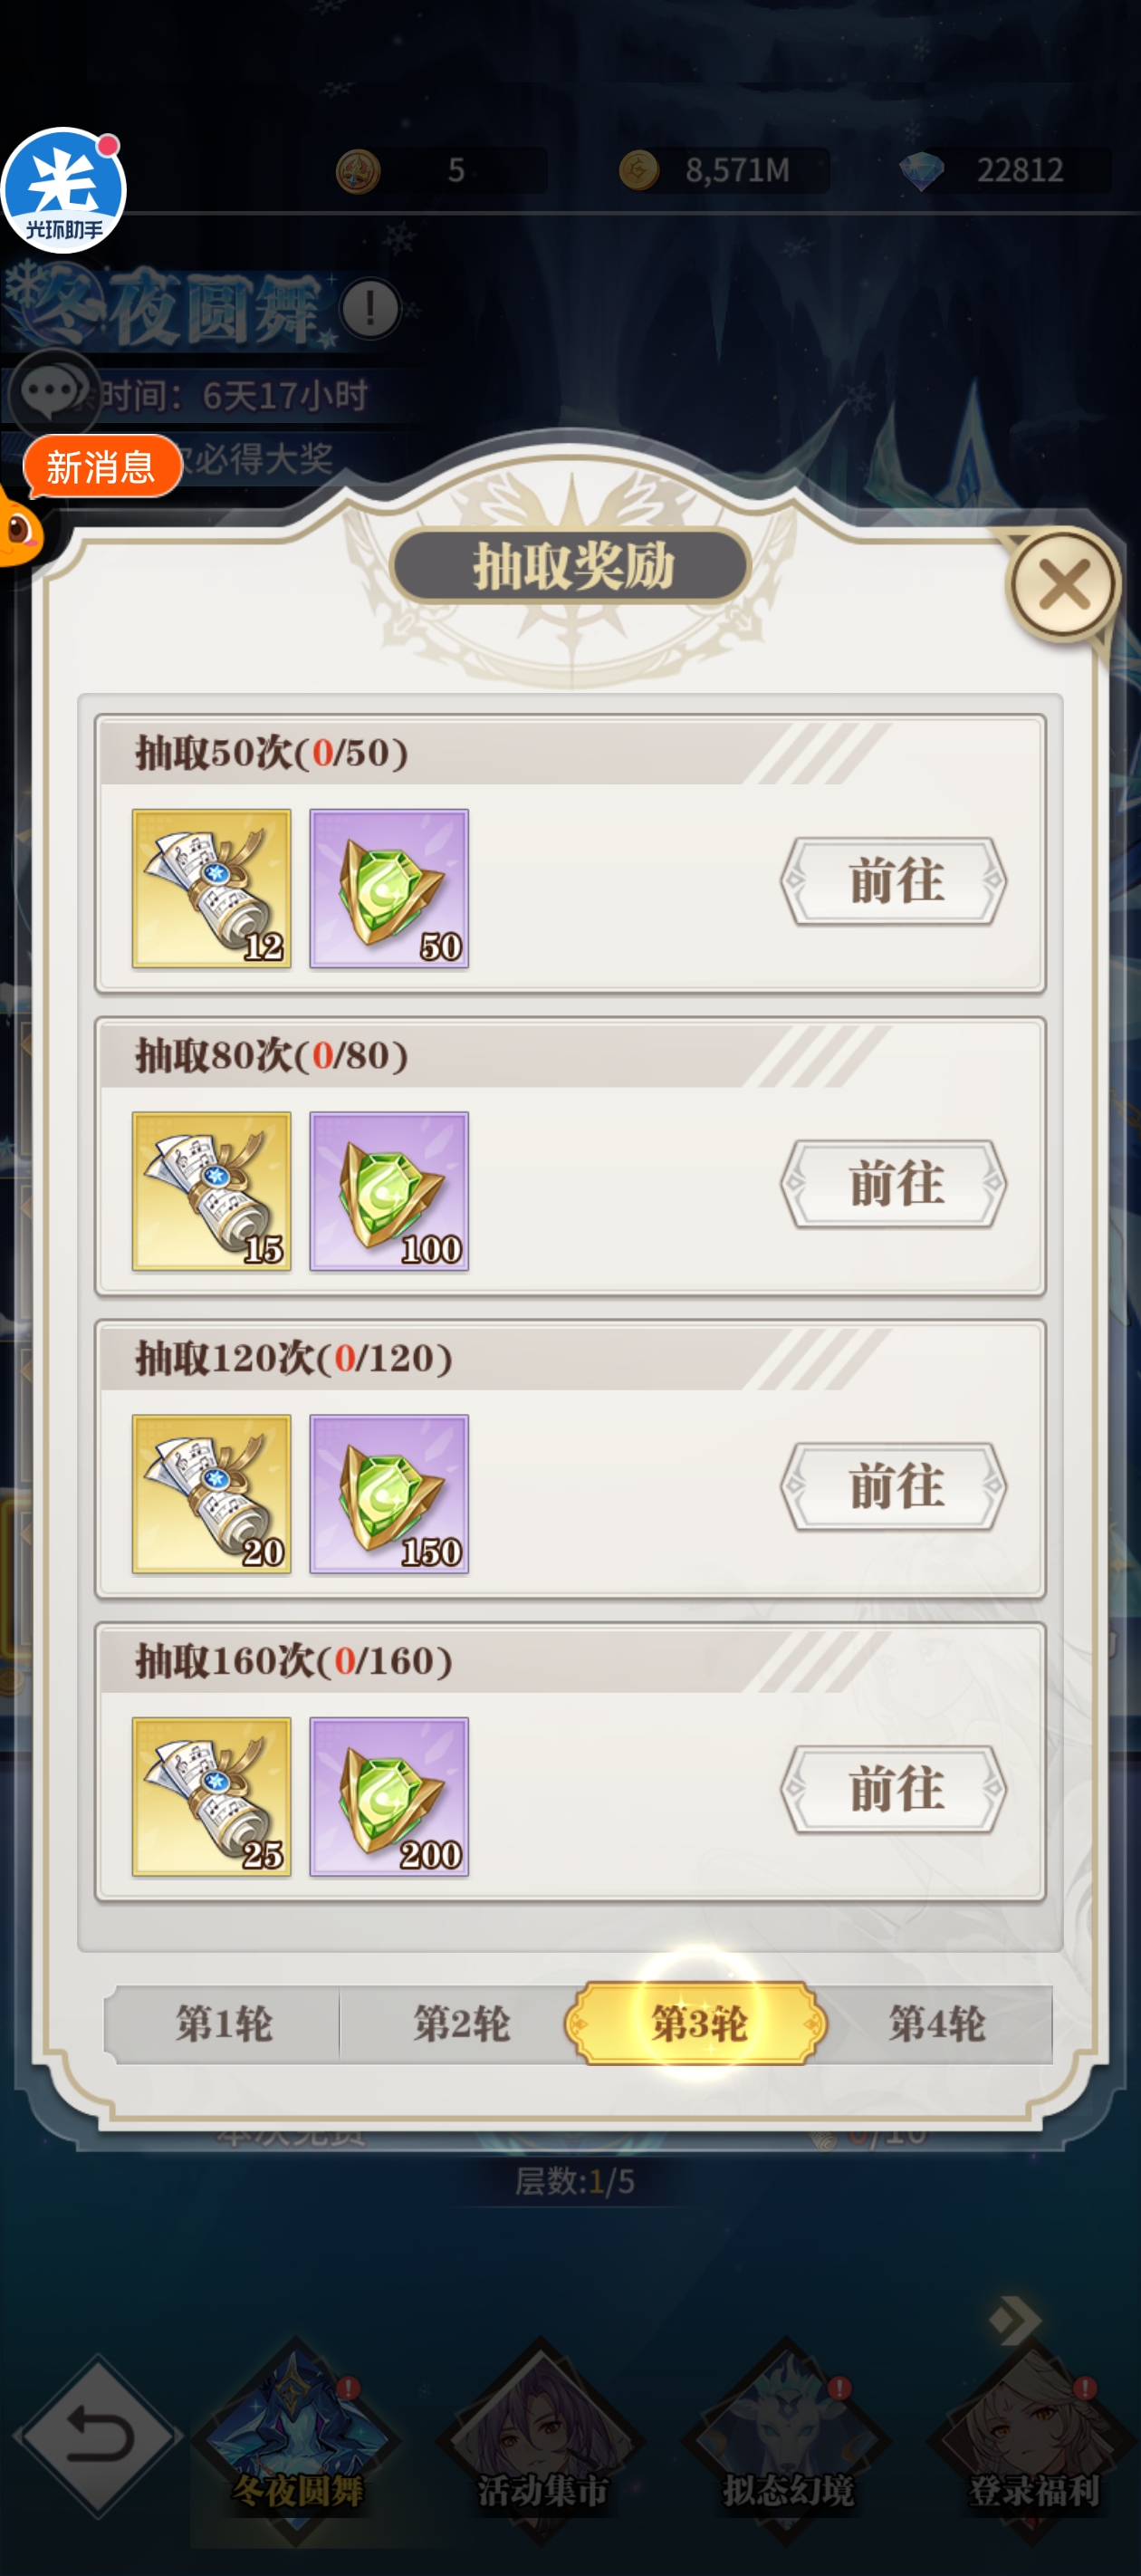1141x2576 pixels.
Task: Inspect the green gem reward showing 150
Action: click(389, 1494)
